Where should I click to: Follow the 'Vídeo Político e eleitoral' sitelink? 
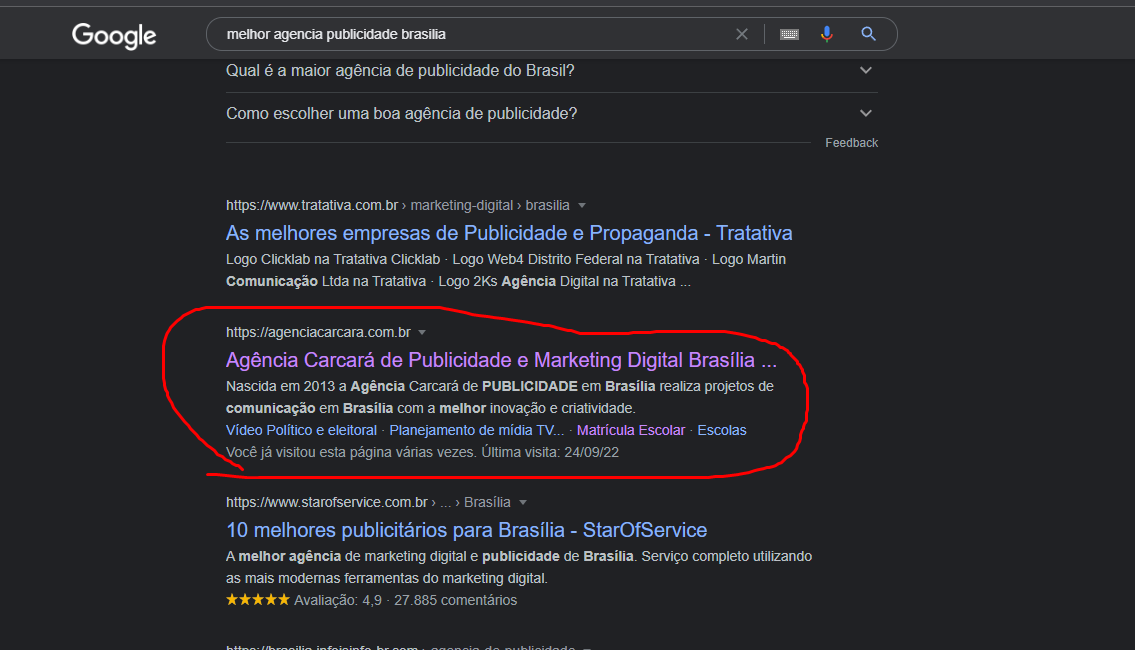tap(301, 430)
